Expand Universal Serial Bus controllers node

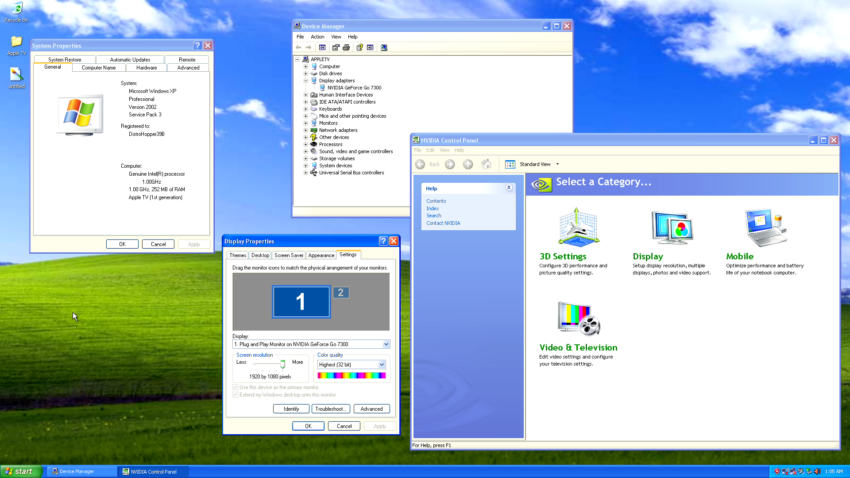tap(306, 173)
